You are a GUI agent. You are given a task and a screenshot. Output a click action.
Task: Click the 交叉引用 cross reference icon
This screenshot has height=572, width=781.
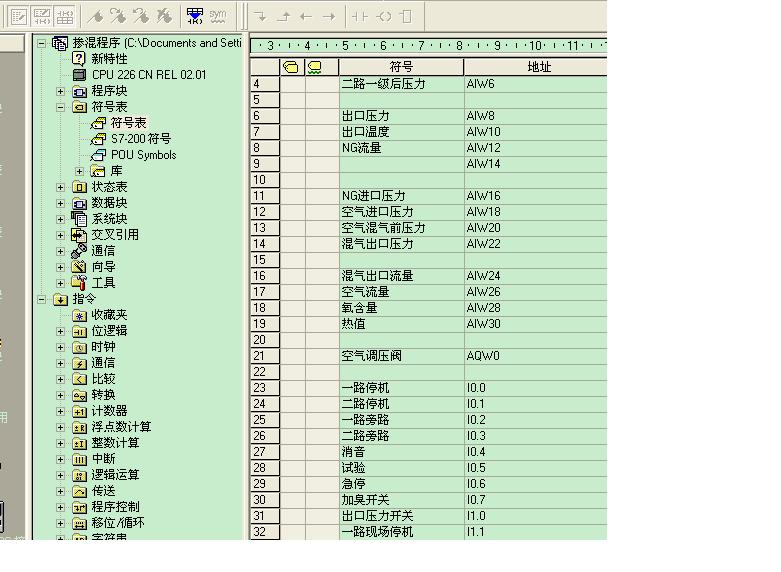[80, 235]
